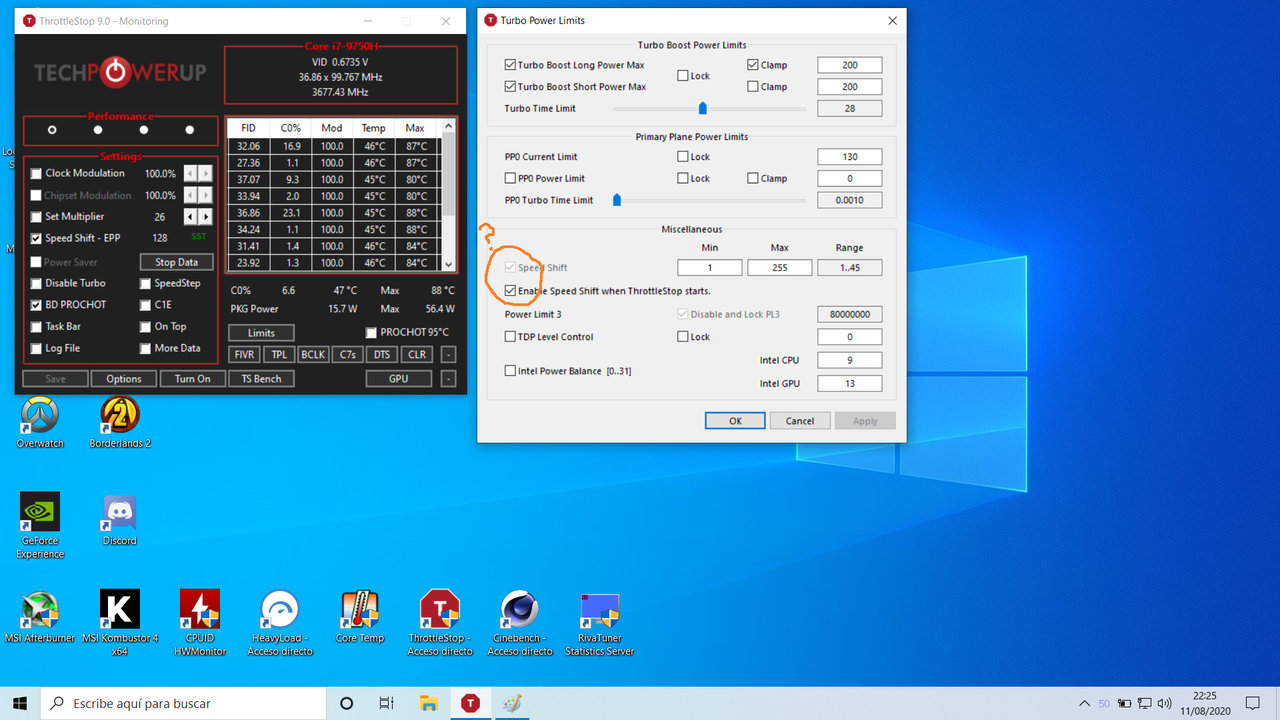This screenshot has width=1280, height=720.
Task: Open HeavyLoad desktop shortcut
Action: pos(280,622)
